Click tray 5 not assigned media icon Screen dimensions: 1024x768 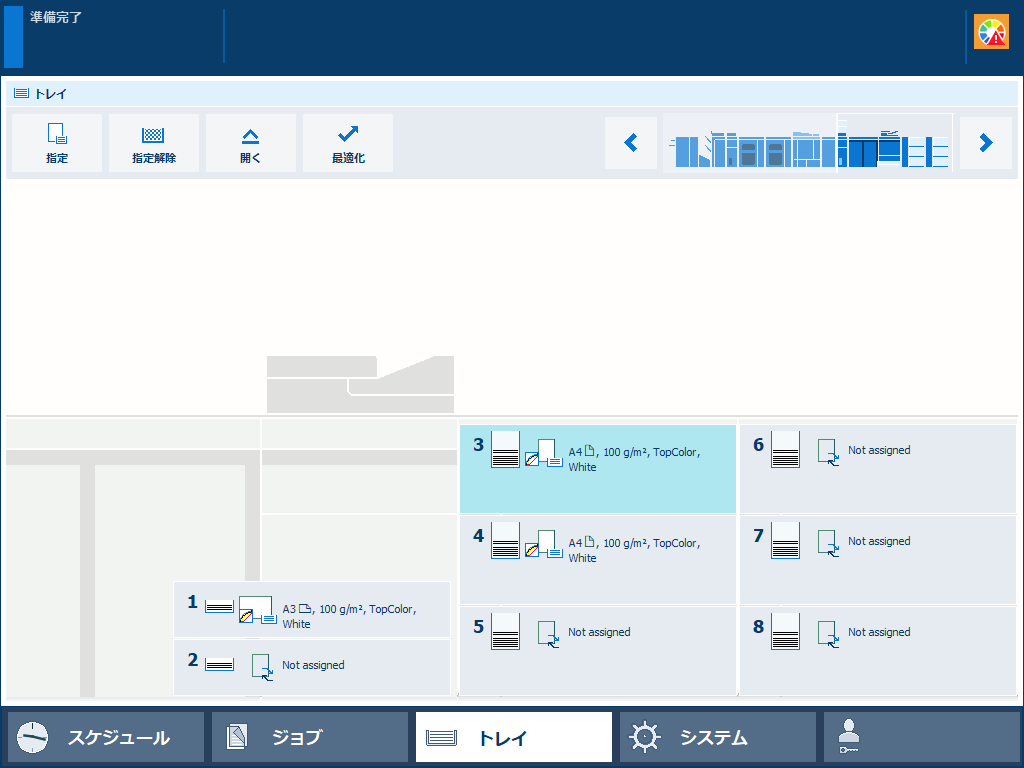pyautogui.click(x=549, y=634)
